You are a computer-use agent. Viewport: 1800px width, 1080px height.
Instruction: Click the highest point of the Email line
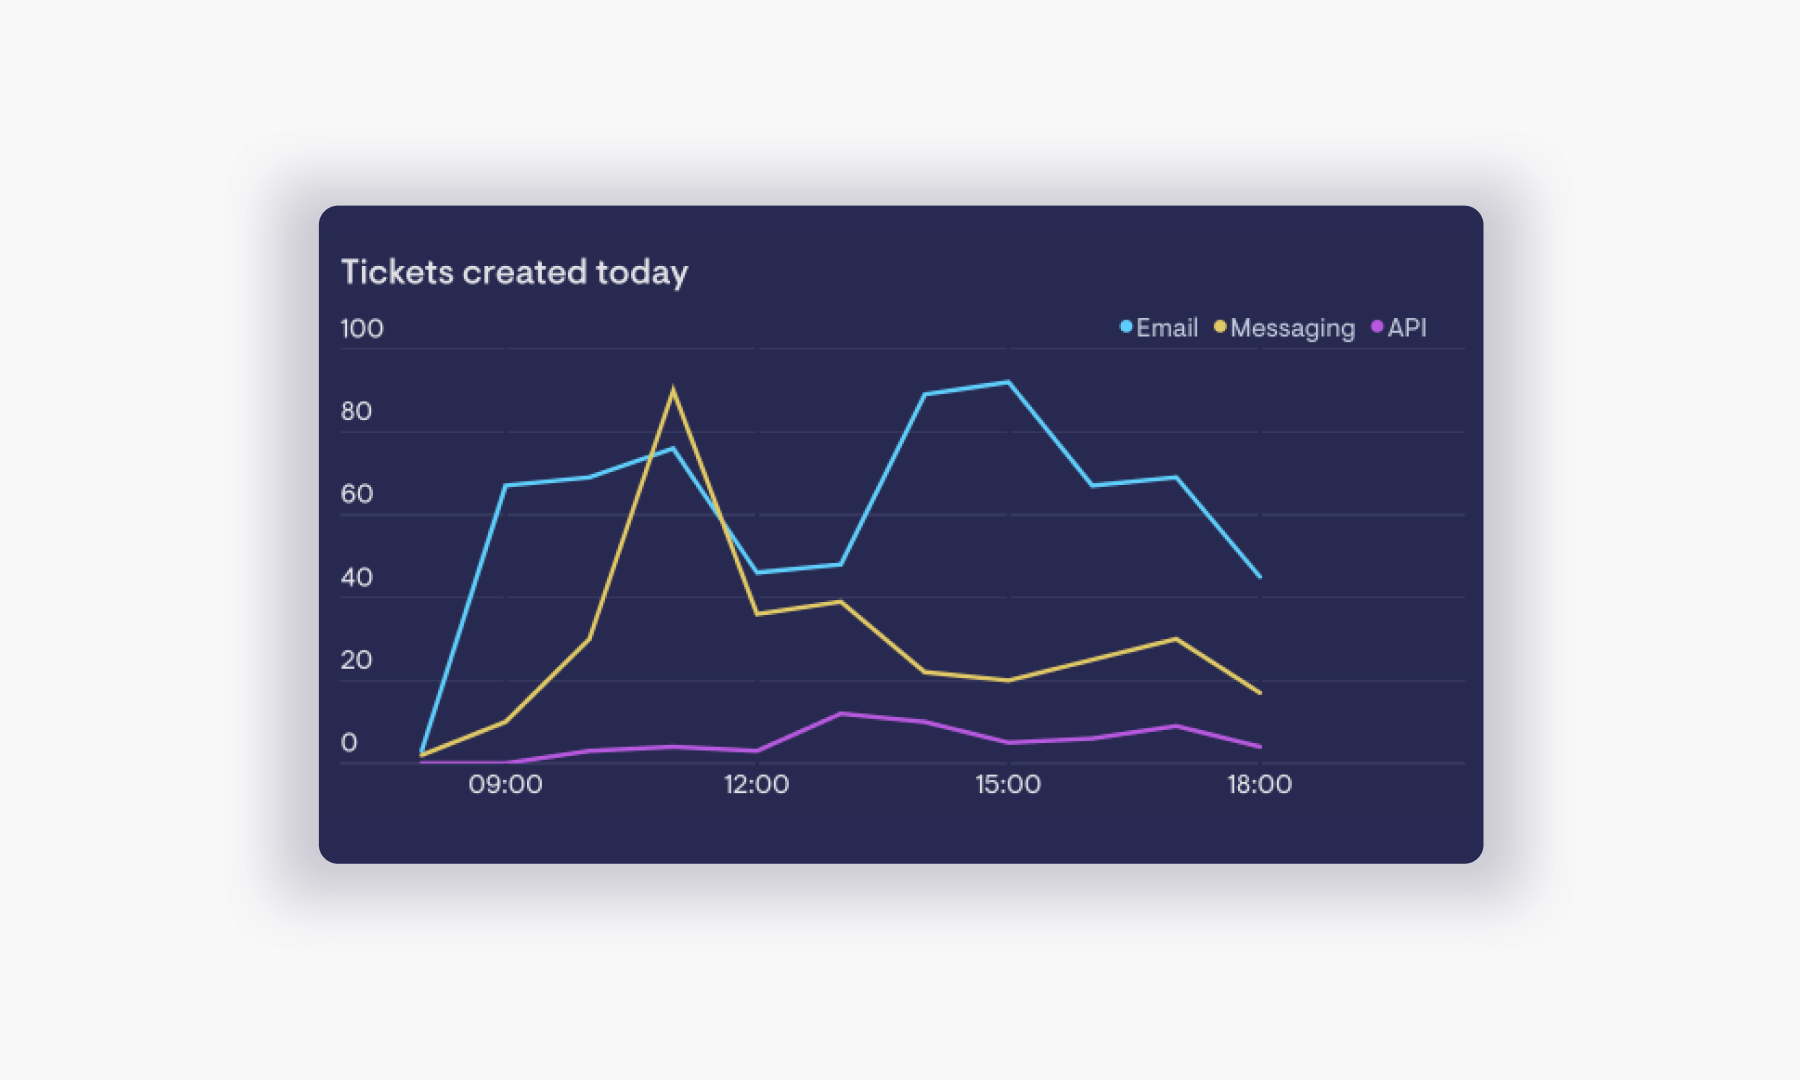[x=1007, y=382]
